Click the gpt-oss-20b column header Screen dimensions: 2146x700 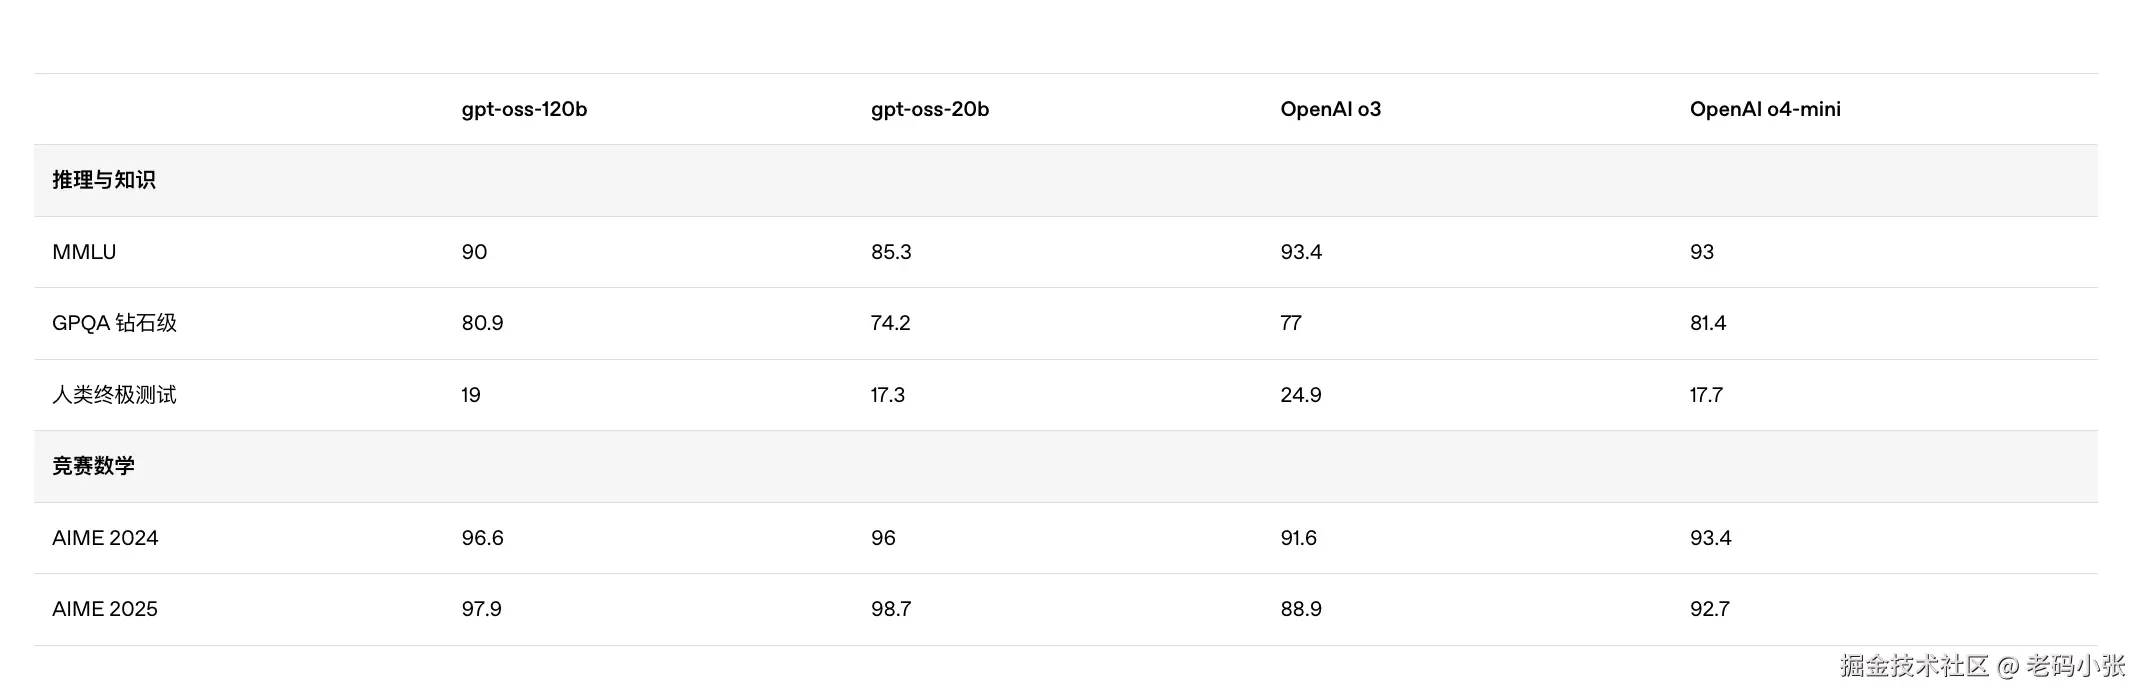pos(929,109)
